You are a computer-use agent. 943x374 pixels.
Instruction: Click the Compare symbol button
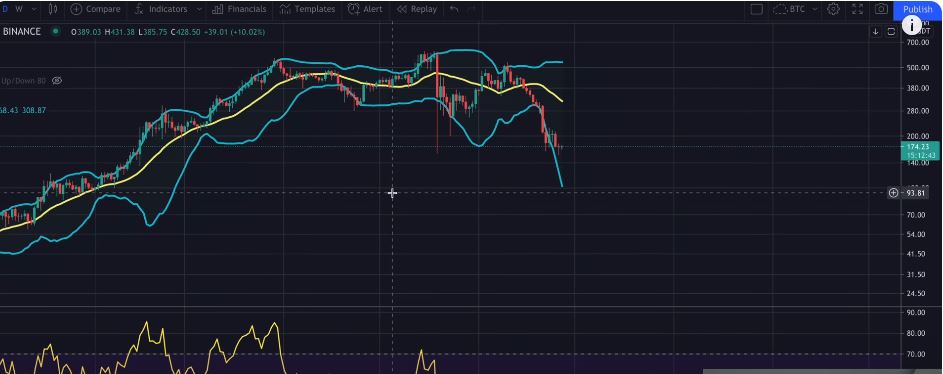(x=95, y=9)
